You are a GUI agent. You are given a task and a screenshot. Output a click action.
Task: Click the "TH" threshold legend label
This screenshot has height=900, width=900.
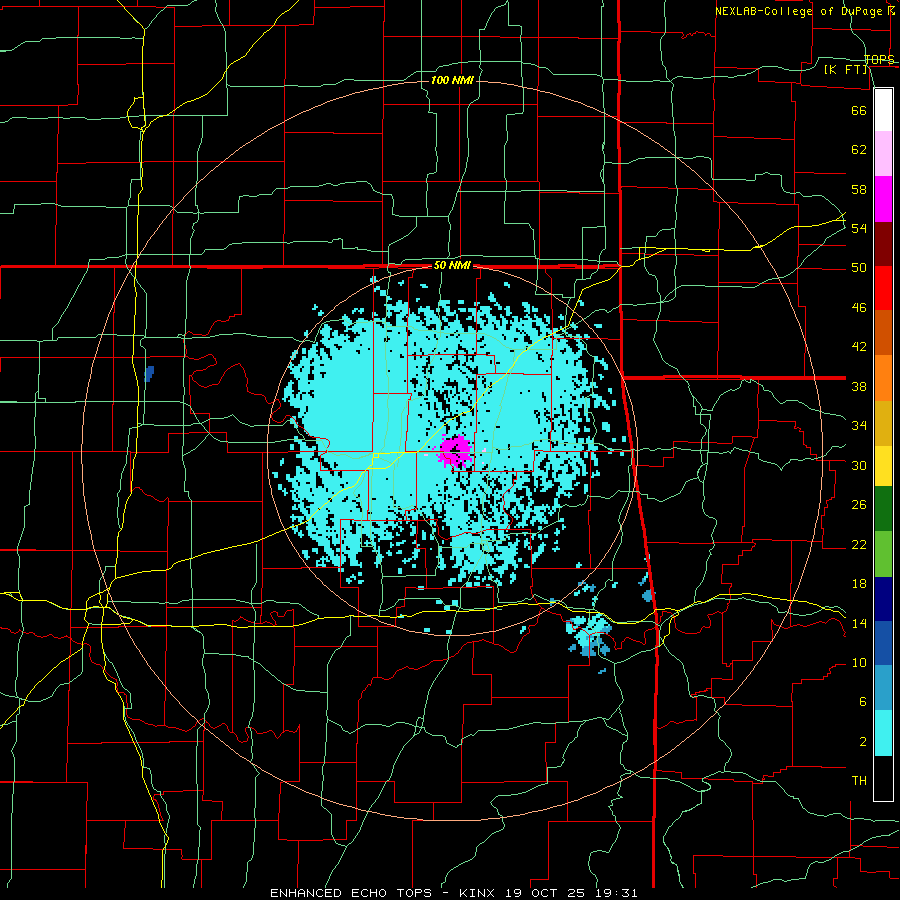tap(859, 781)
